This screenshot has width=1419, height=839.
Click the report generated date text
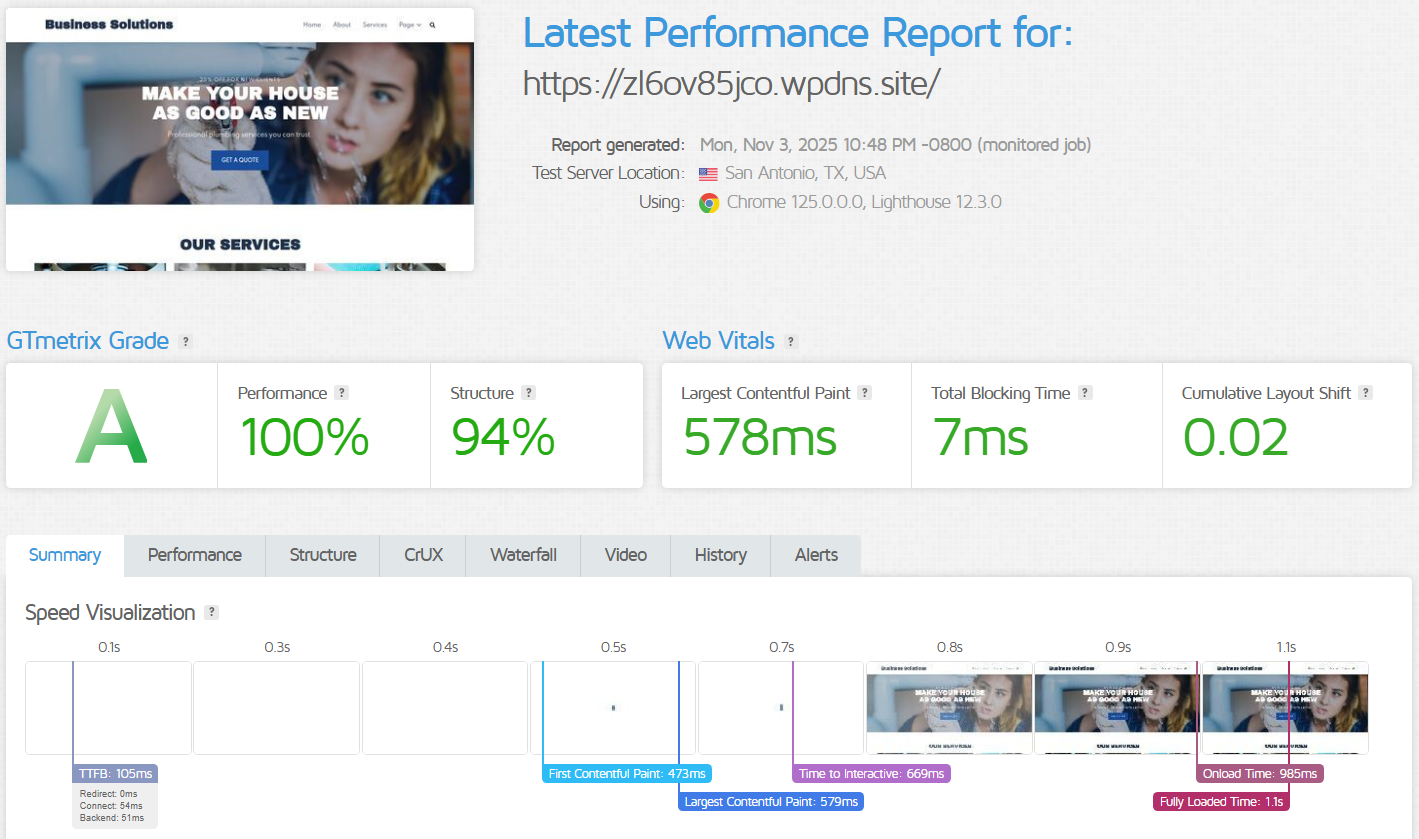(895, 145)
